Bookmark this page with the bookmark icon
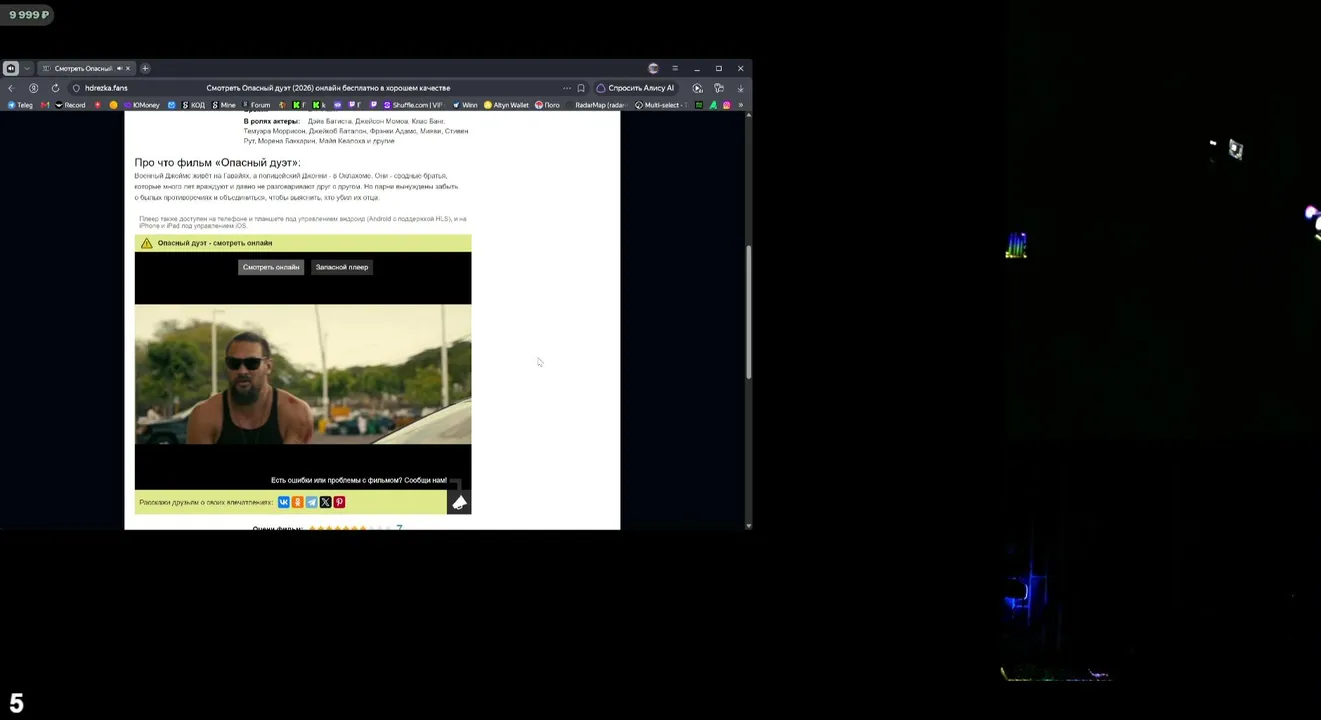Viewport: 1321px width, 720px height. [581, 88]
